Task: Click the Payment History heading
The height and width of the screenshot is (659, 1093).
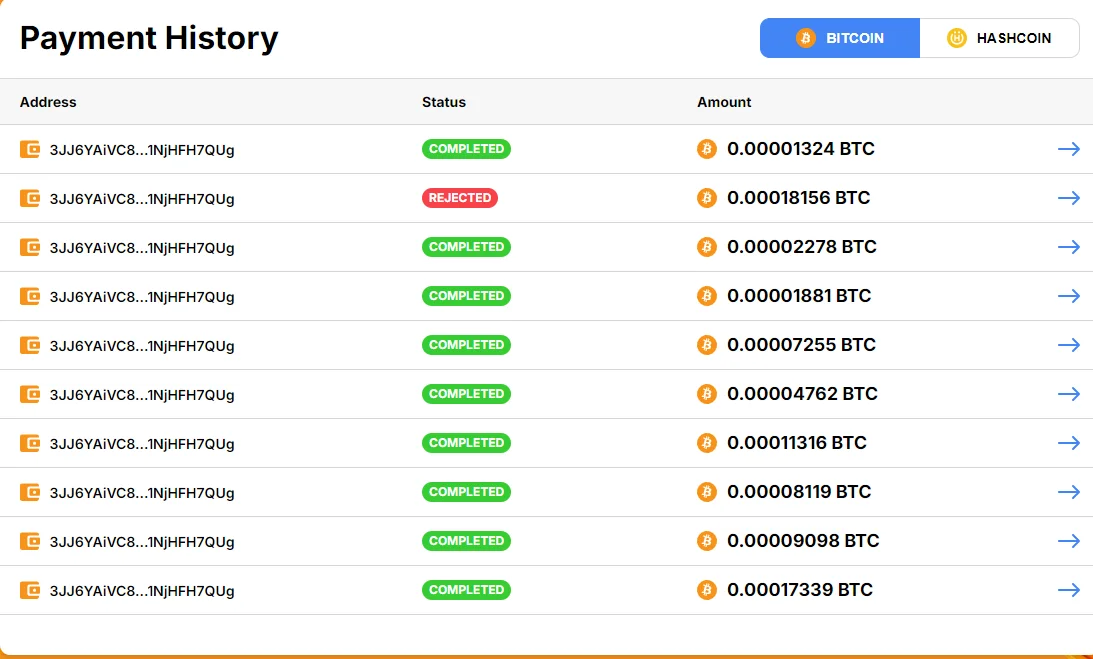Action: click(x=149, y=38)
